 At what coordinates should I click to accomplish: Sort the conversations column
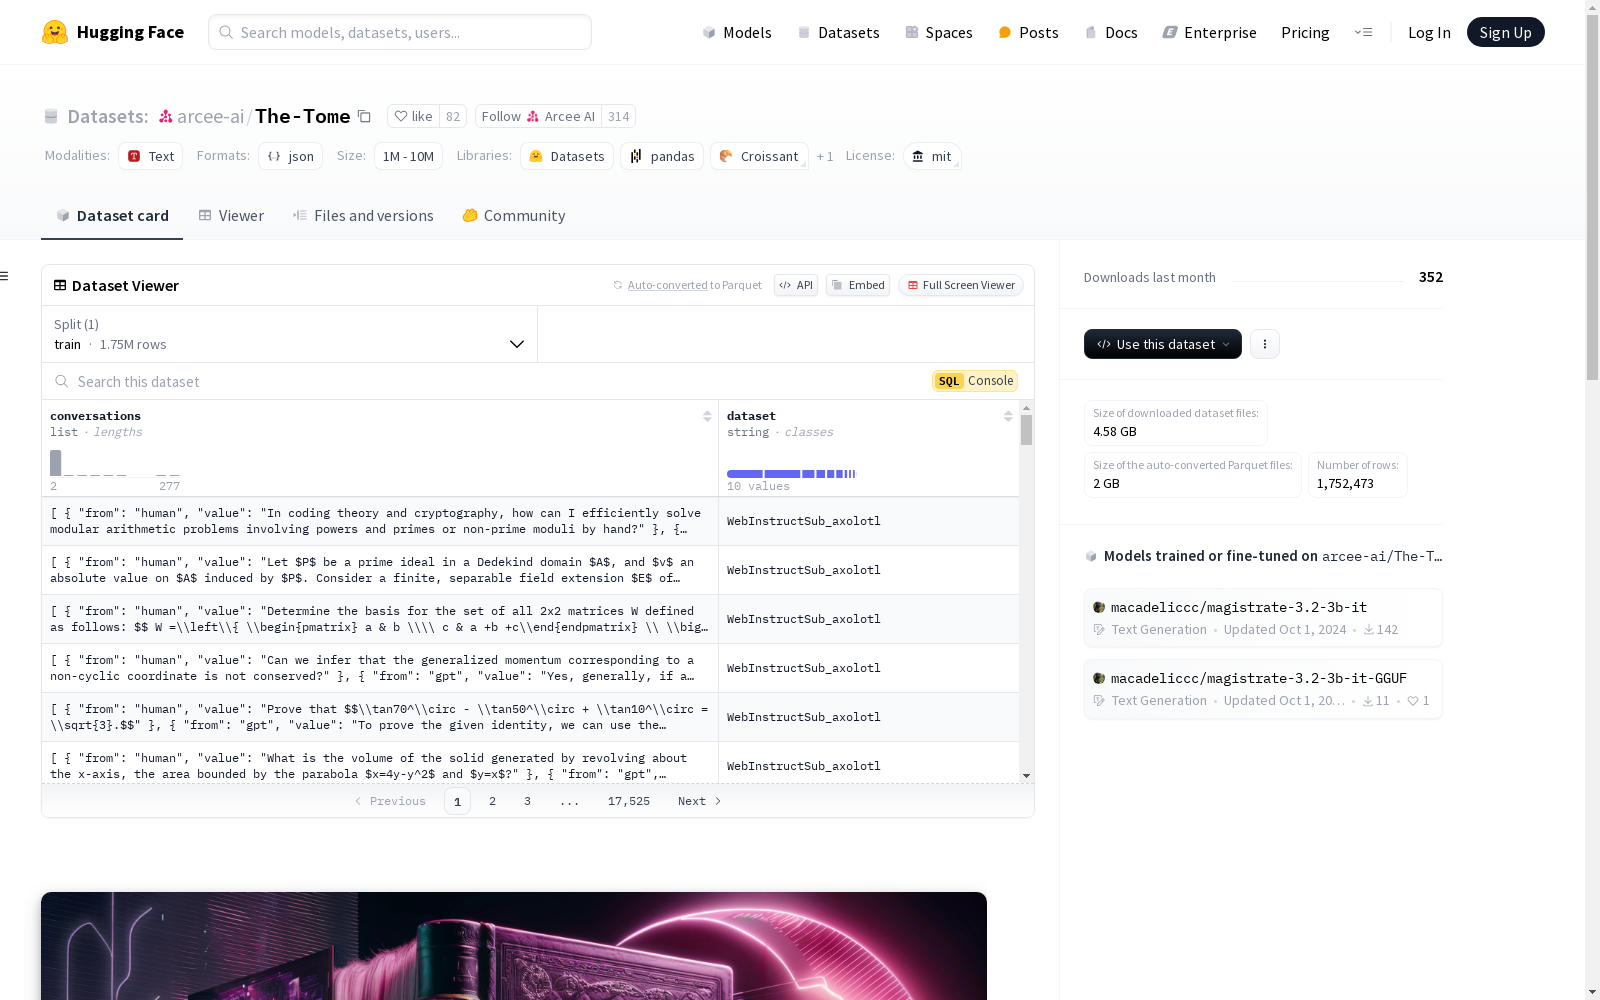(x=707, y=416)
